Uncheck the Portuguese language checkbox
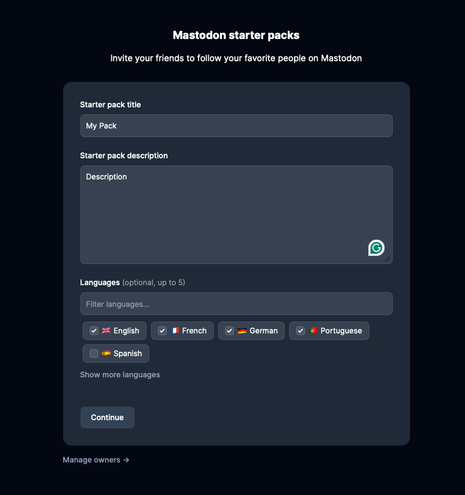This screenshot has width=465, height=495. pos(300,331)
